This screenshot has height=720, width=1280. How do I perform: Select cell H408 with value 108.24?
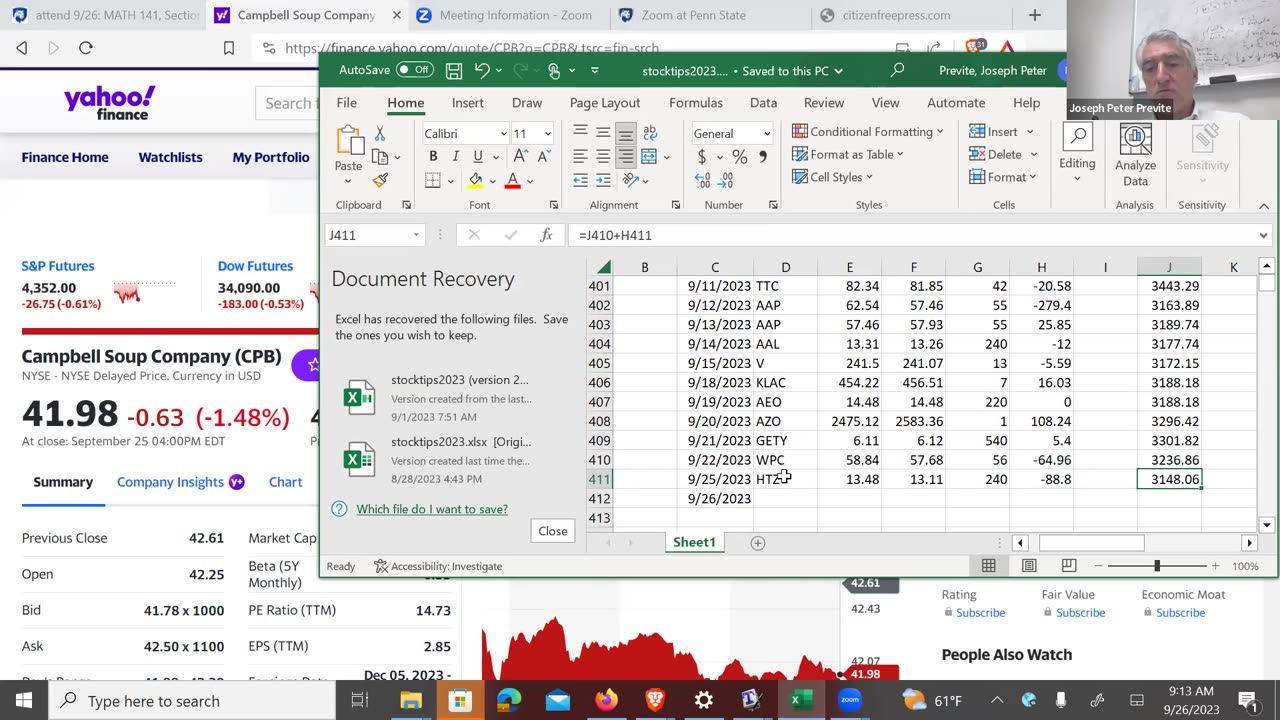click(x=1041, y=421)
